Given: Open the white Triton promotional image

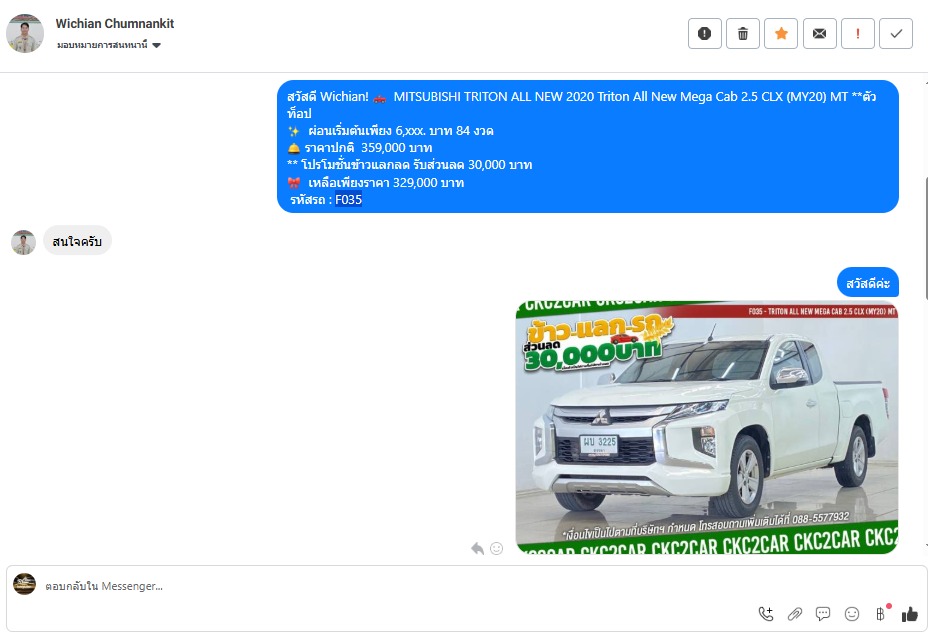Looking at the screenshot, I should pos(707,427).
